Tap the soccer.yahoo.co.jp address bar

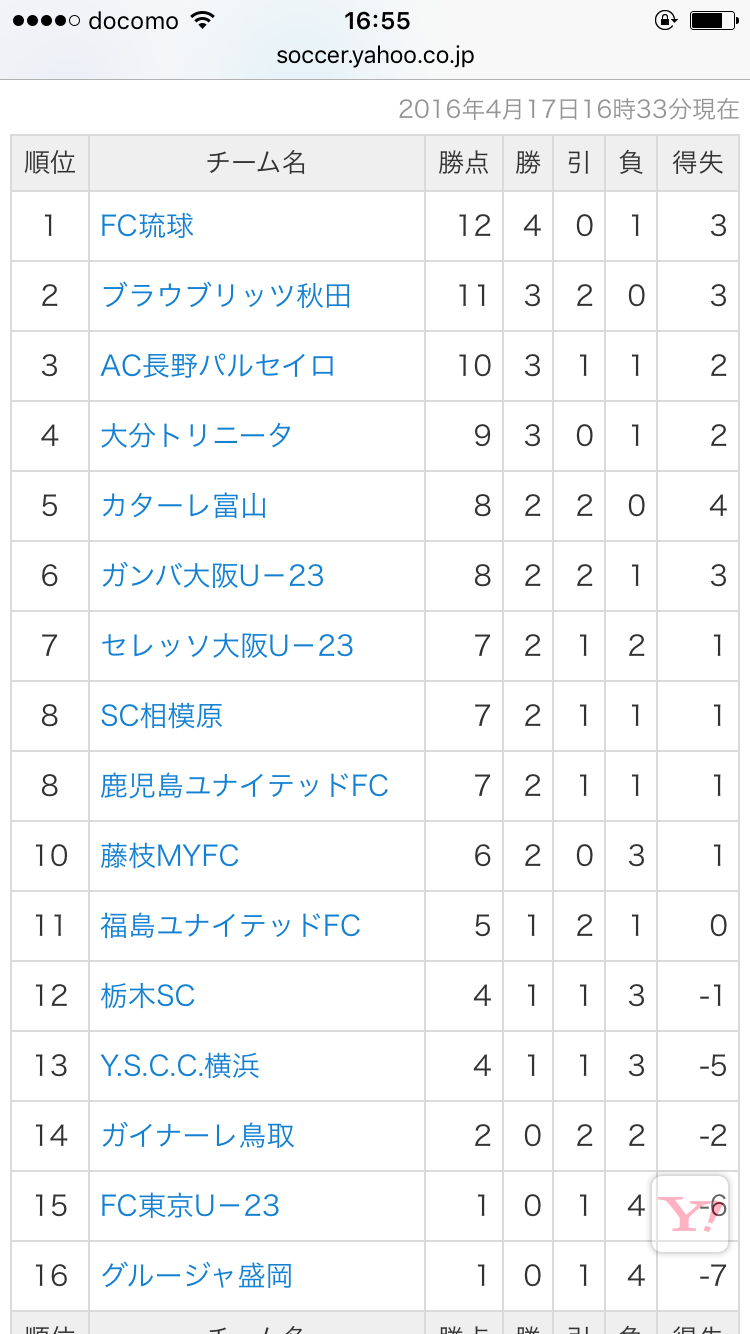375,56
